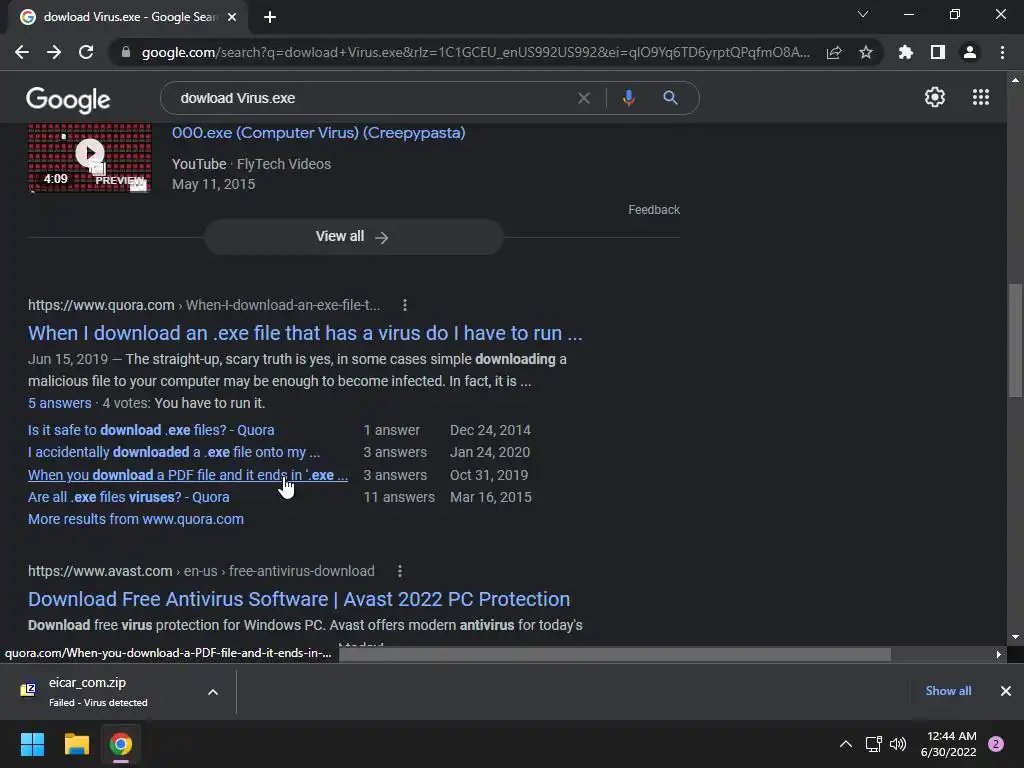The height and width of the screenshot is (768, 1024).
Task: Go forward with the browser forward arrow
Action: pos(54,52)
